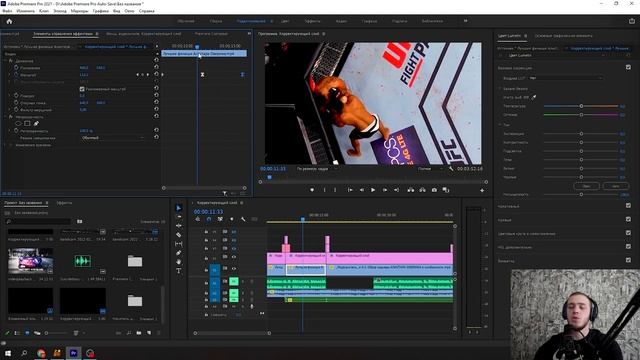Image resolution: width=640 pixels, height=360 pixels.
Task: Toggle Snap in timeline header
Action: (209, 219)
